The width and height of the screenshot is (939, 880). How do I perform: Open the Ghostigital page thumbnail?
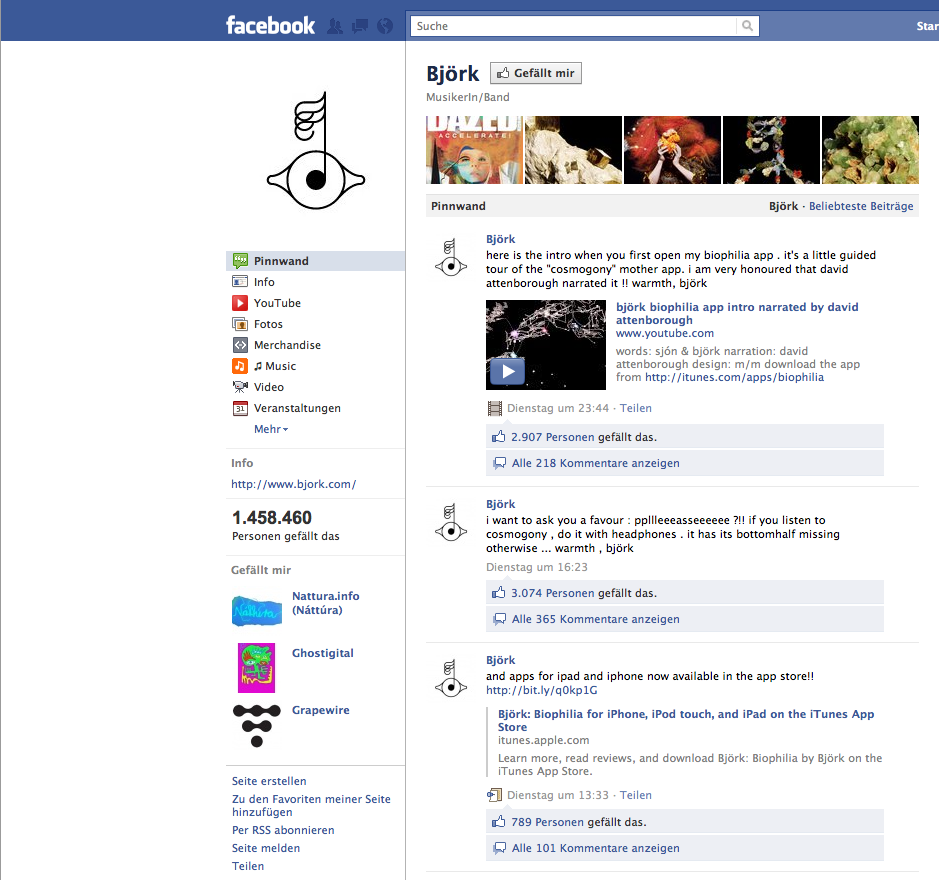(x=256, y=668)
